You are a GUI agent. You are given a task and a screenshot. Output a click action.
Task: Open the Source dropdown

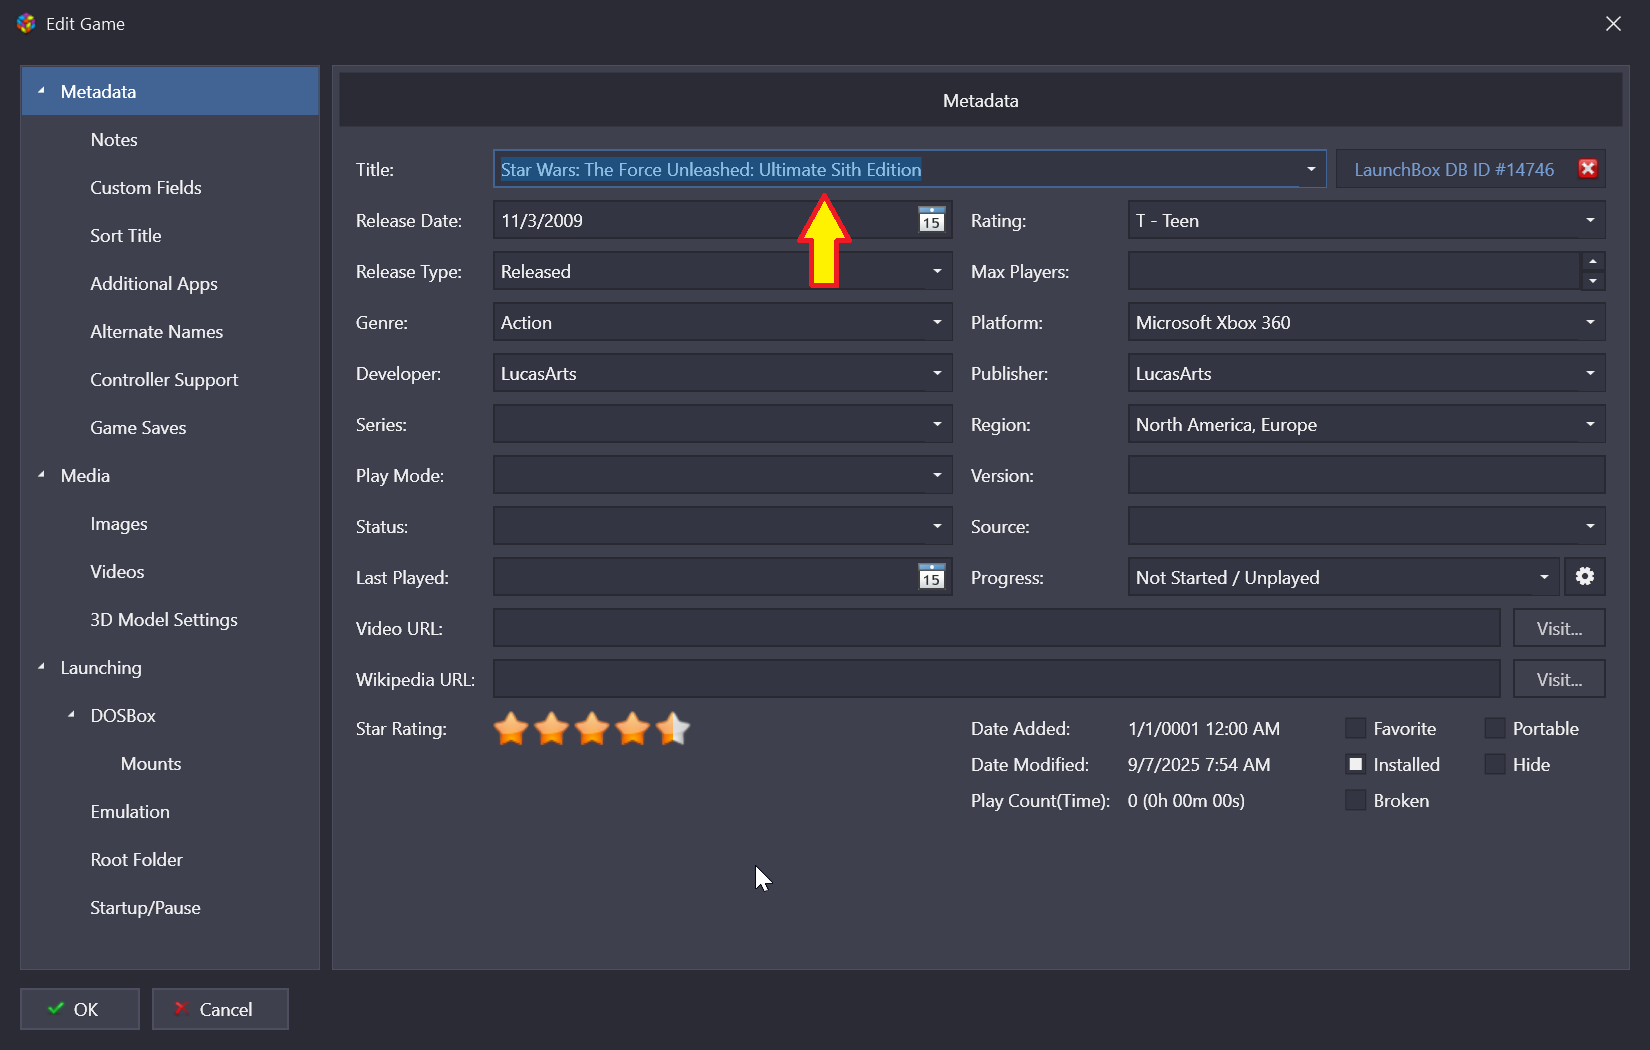[1590, 526]
